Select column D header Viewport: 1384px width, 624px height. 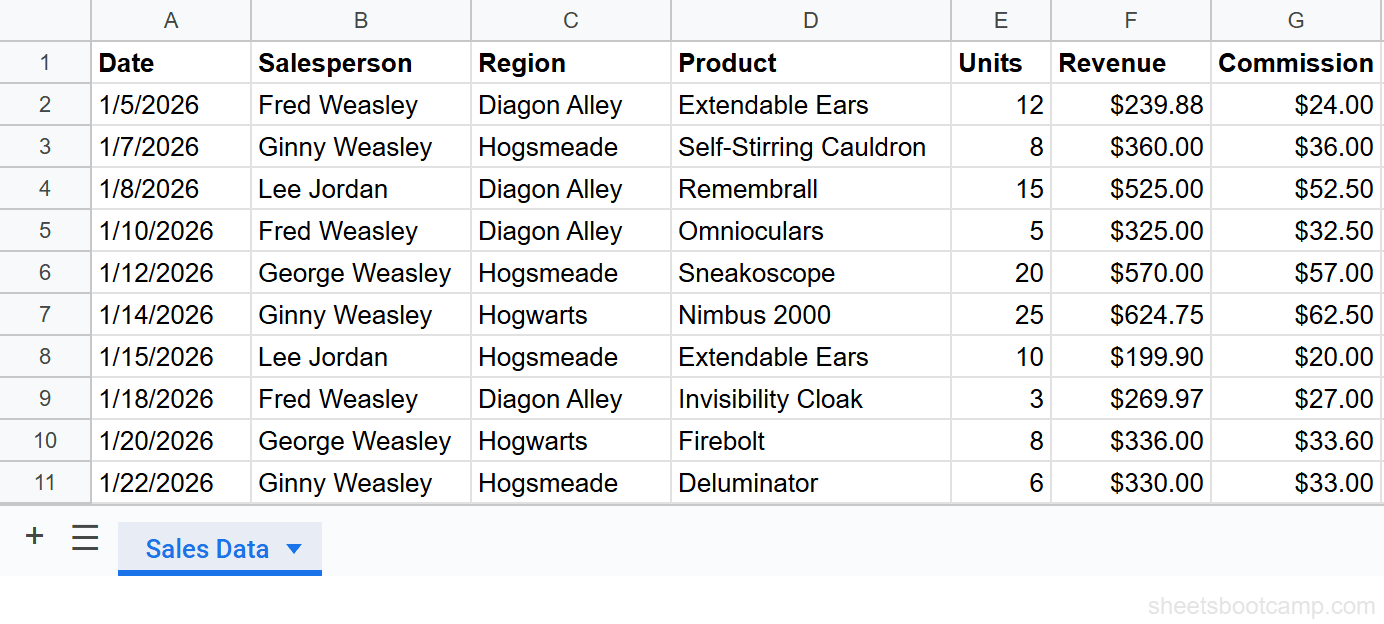click(x=810, y=20)
